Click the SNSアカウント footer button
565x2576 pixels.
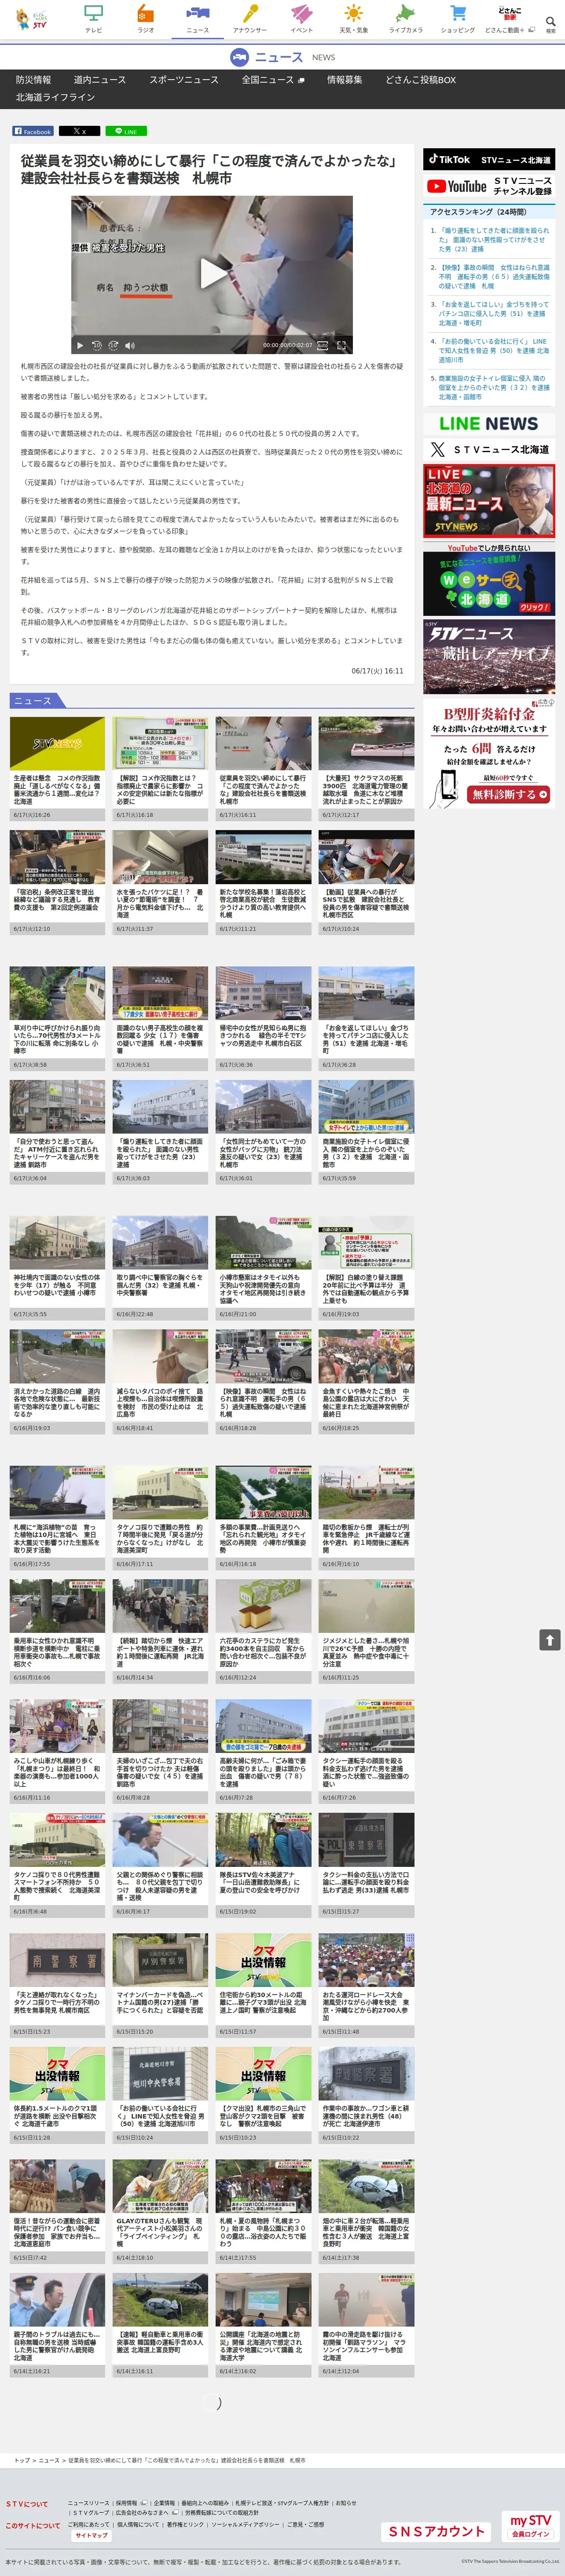(437, 2531)
